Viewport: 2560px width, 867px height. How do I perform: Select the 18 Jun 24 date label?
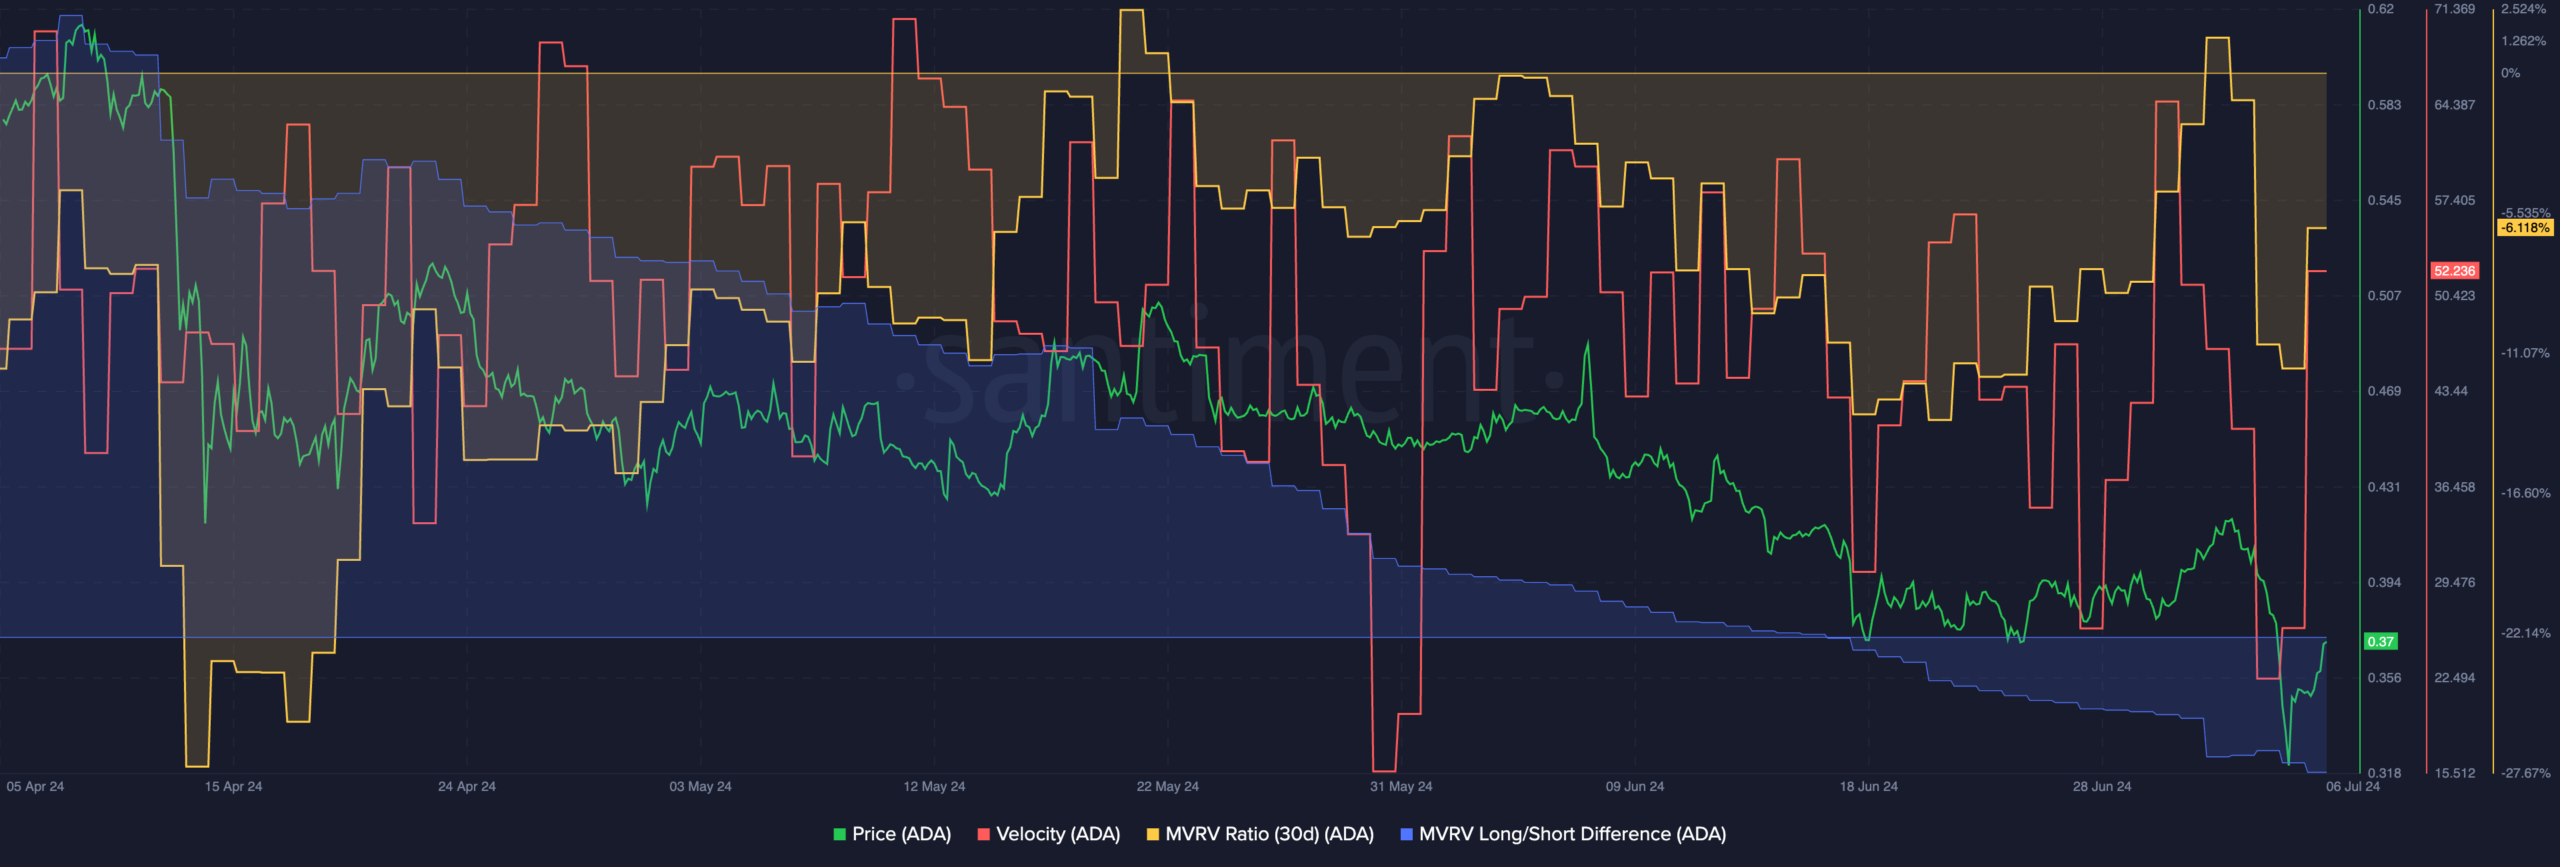[x=1868, y=786]
